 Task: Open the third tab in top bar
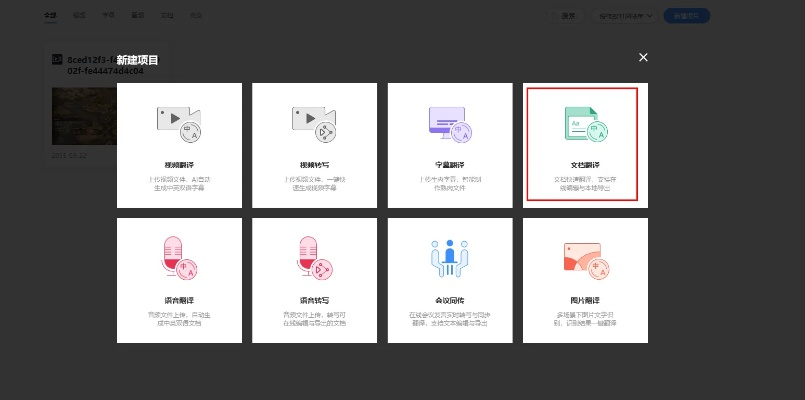click(108, 16)
